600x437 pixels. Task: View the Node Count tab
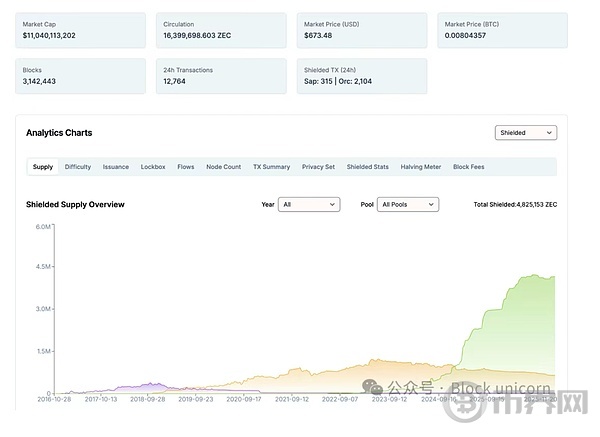(x=223, y=167)
